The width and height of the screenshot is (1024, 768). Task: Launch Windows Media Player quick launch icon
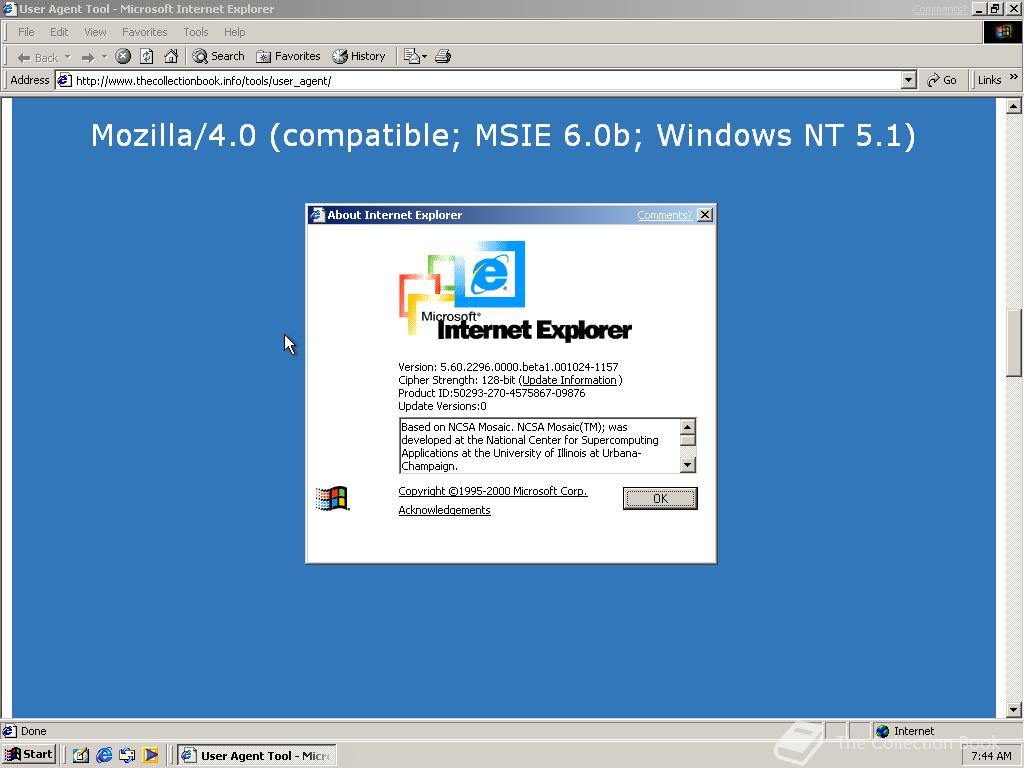click(150, 755)
